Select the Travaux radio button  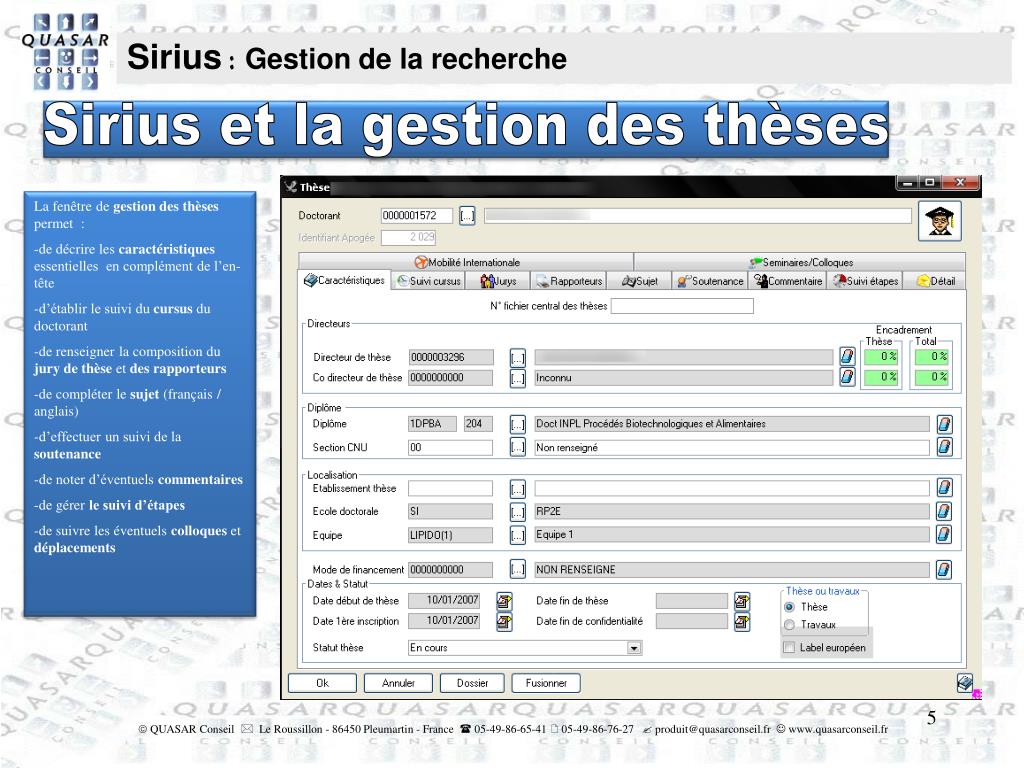coord(790,625)
